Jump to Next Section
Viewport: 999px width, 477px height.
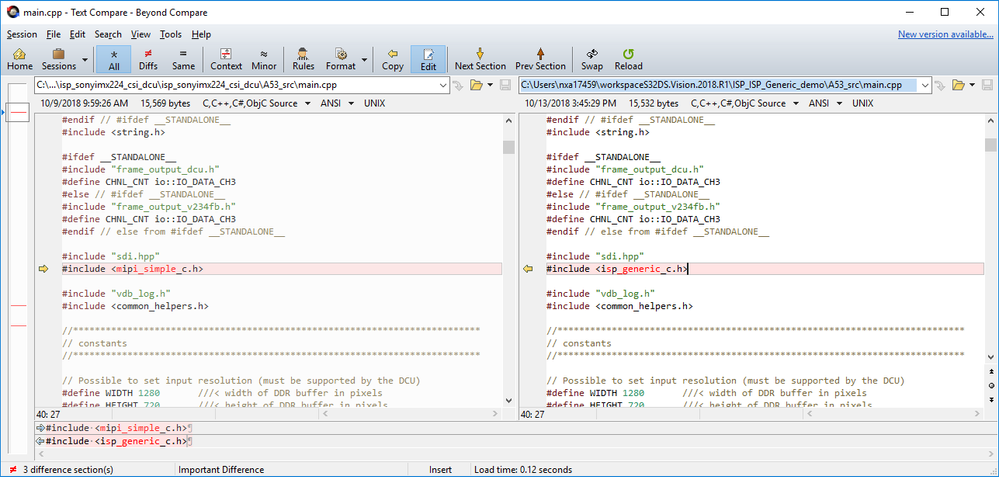480,59
